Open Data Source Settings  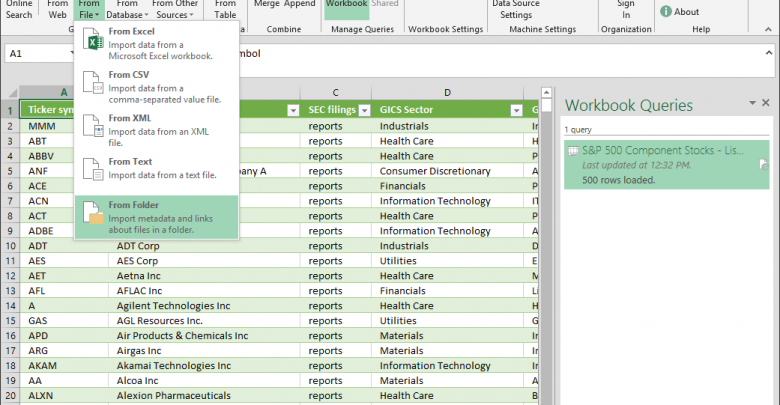point(516,9)
